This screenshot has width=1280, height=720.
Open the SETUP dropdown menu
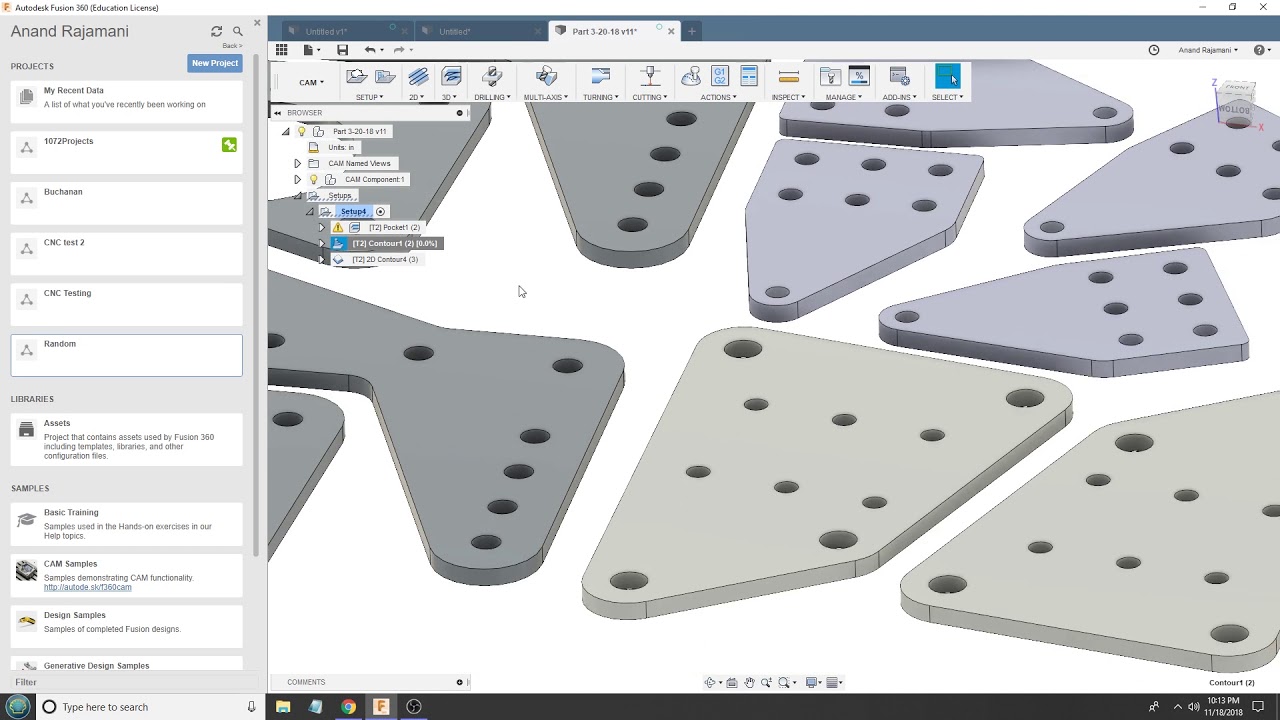coord(369,97)
